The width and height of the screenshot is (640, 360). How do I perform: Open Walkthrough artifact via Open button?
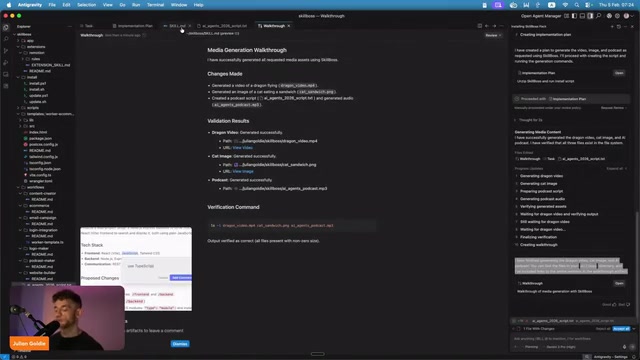point(619,283)
